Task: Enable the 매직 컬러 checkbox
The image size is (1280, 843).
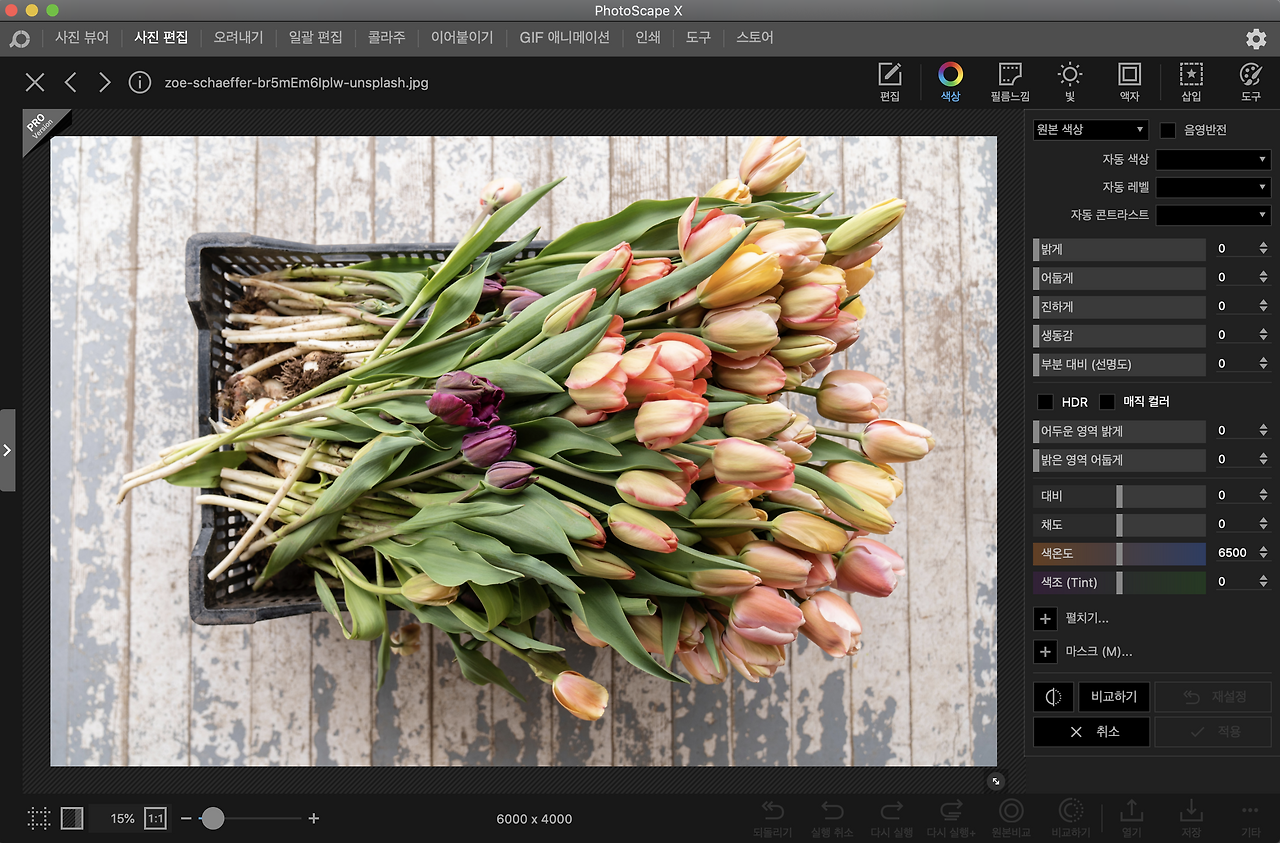Action: tap(1107, 402)
